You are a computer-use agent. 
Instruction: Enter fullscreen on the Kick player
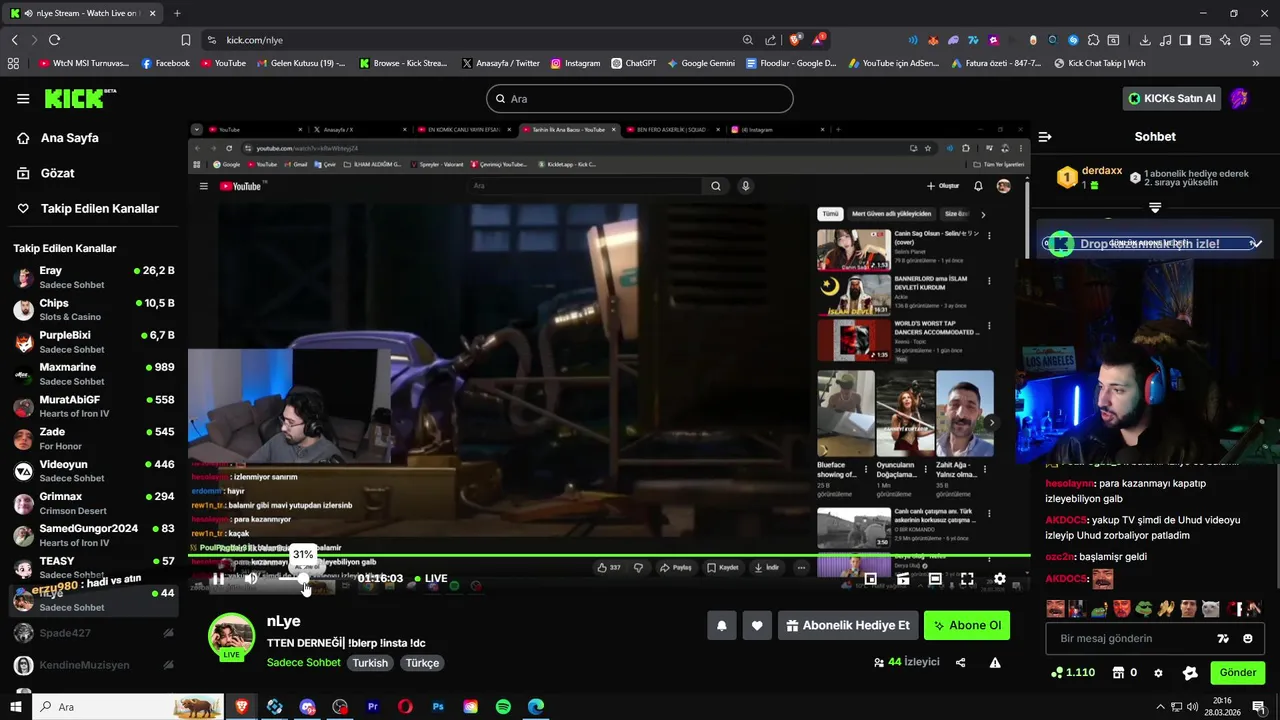coord(967,579)
